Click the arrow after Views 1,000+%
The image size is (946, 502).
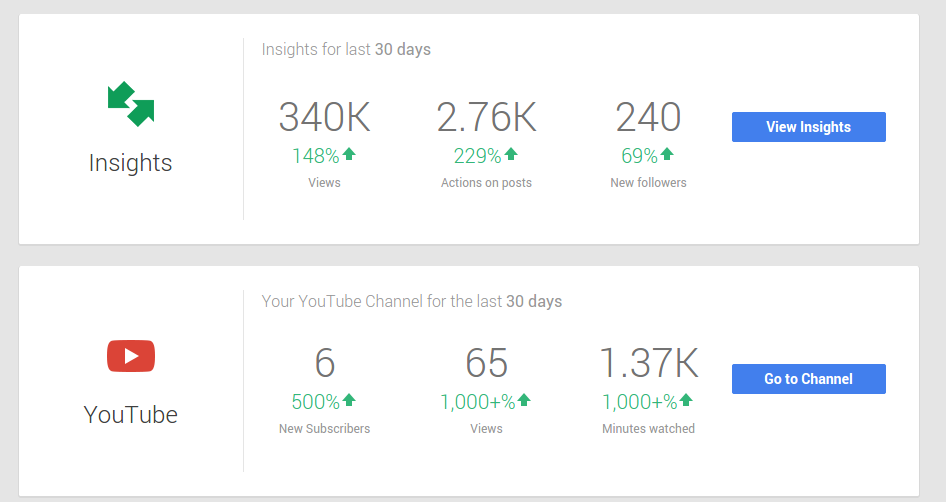(x=524, y=400)
